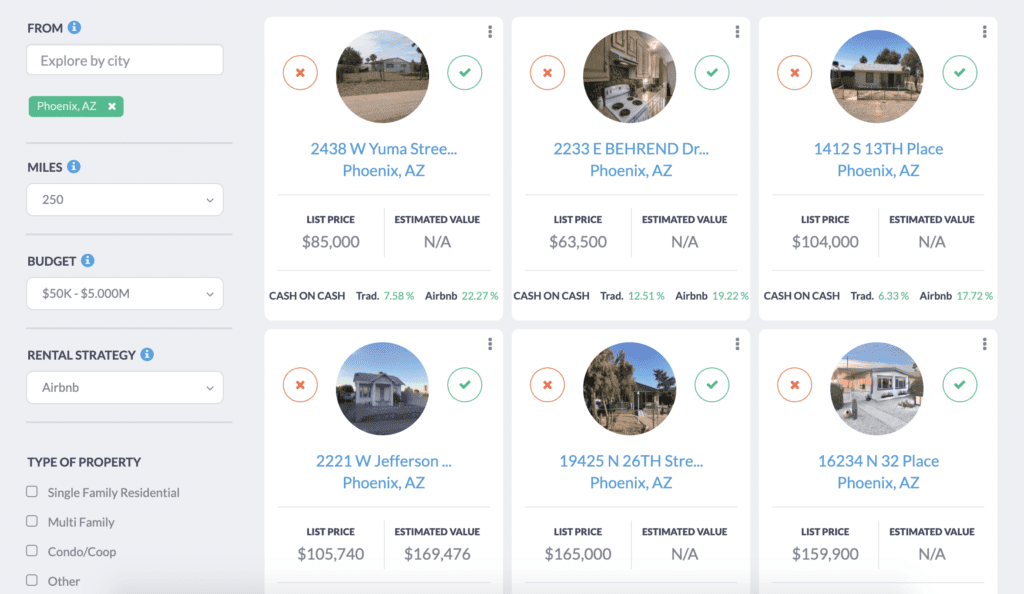Click the BUDGET info icon

pyautogui.click(x=87, y=260)
